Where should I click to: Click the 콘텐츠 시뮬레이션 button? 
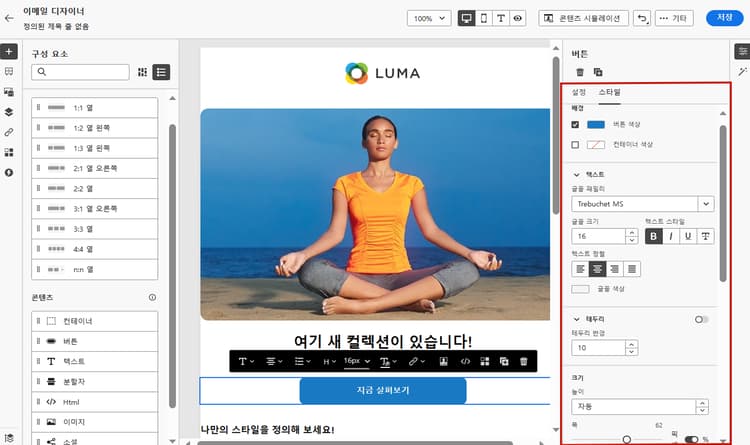click(x=584, y=18)
